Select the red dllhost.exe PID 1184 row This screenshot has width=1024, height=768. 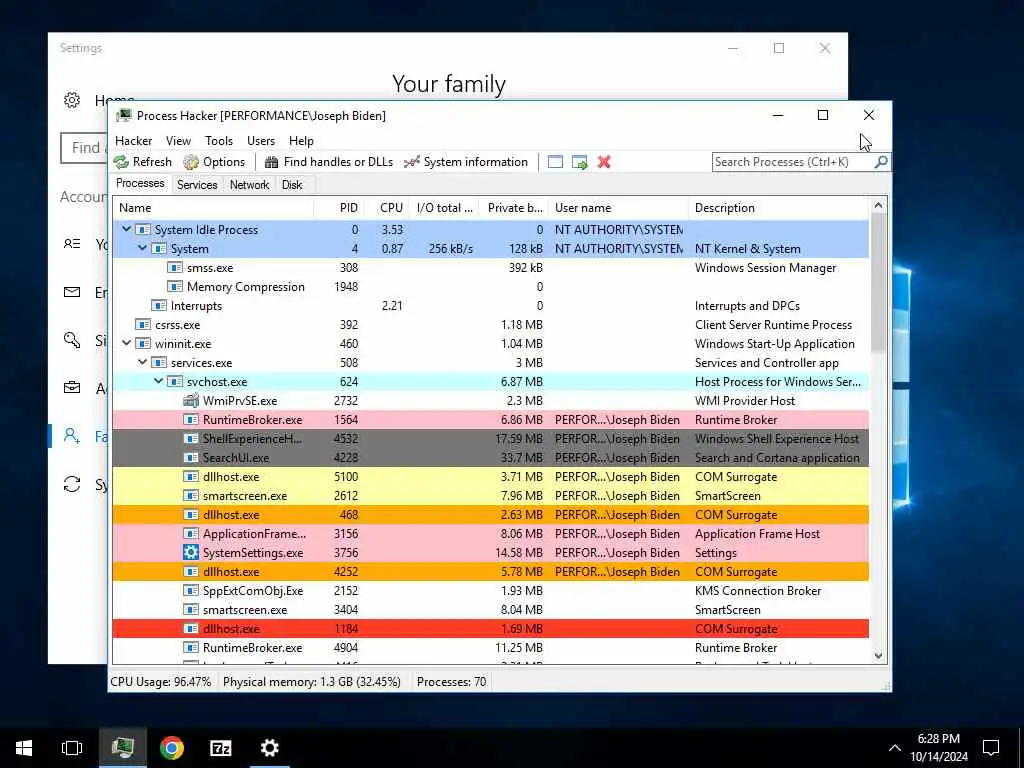(x=490, y=628)
